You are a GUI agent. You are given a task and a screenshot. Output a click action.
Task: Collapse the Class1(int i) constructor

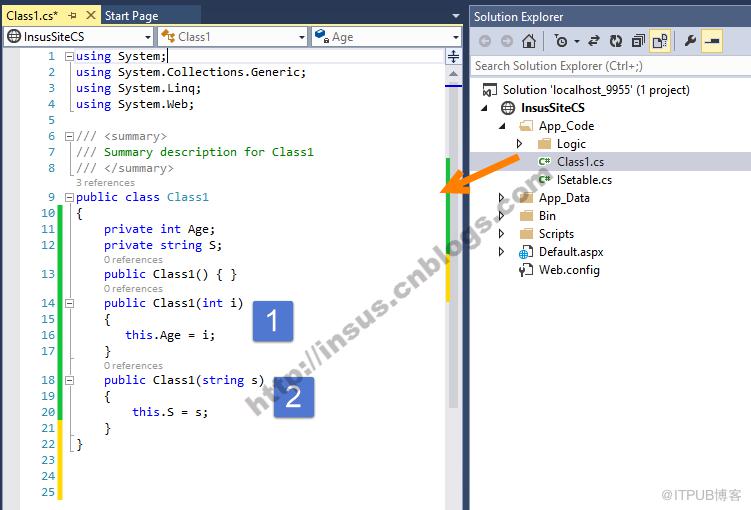(69, 303)
